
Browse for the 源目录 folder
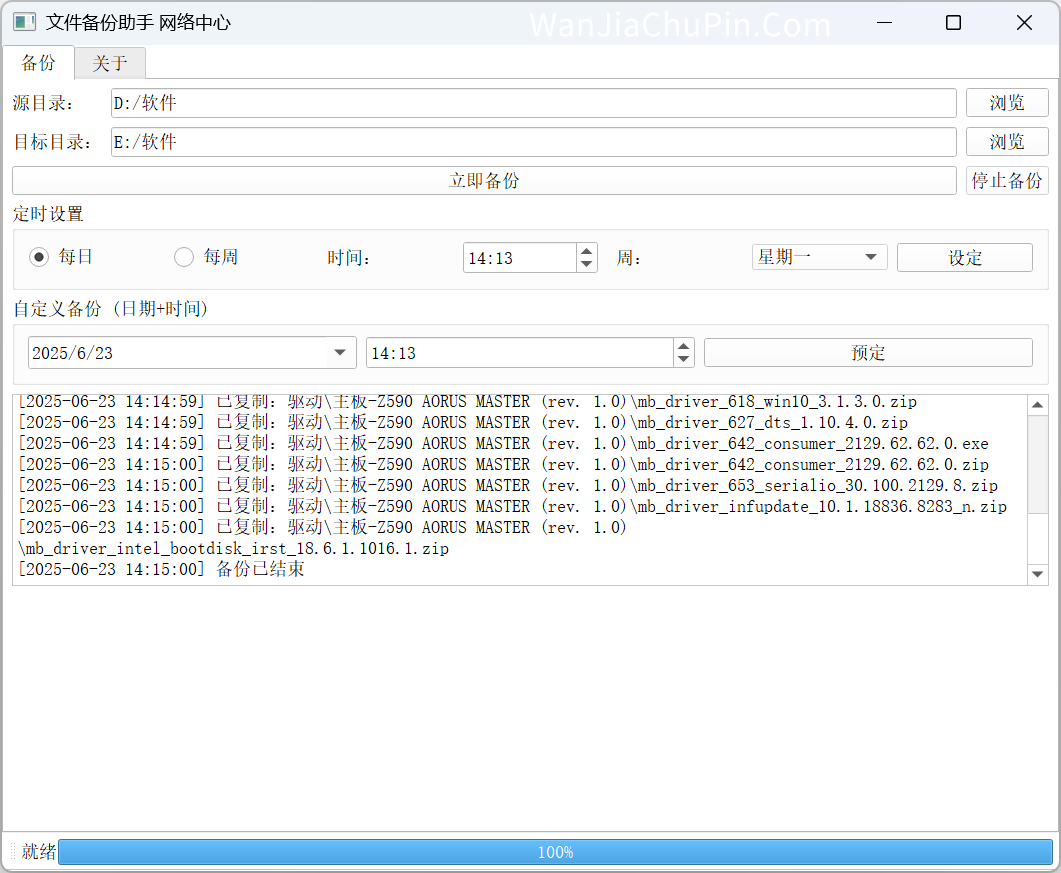[1007, 103]
